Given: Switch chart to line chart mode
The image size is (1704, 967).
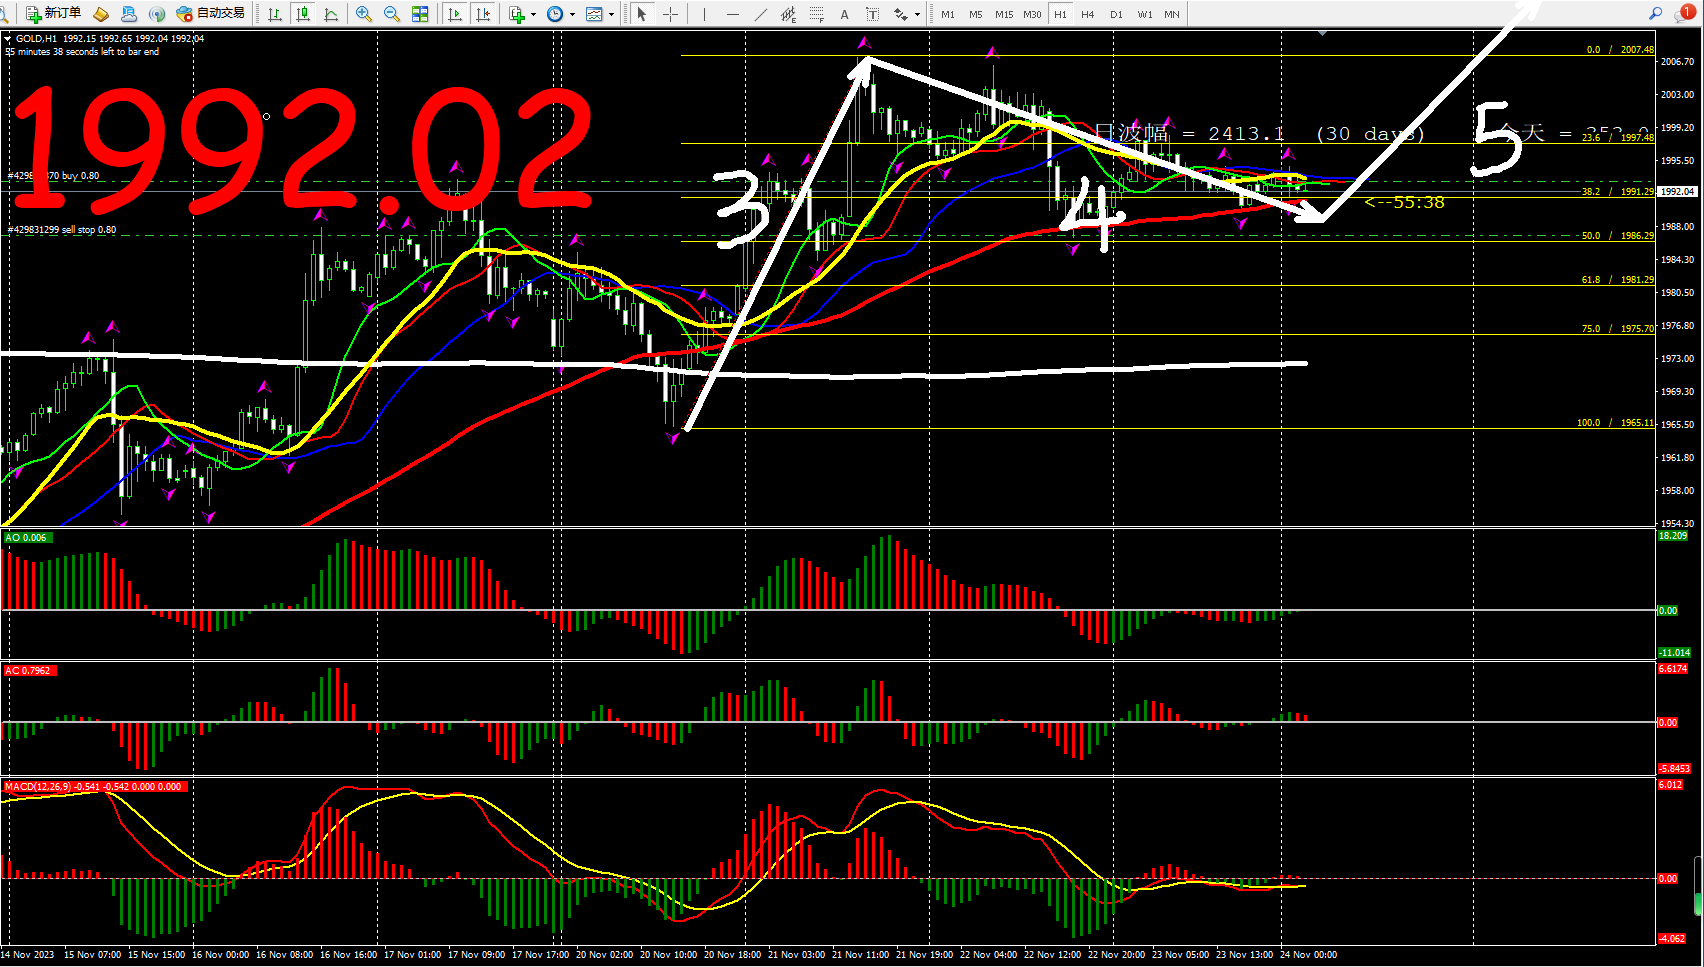Looking at the screenshot, I should coord(331,14).
